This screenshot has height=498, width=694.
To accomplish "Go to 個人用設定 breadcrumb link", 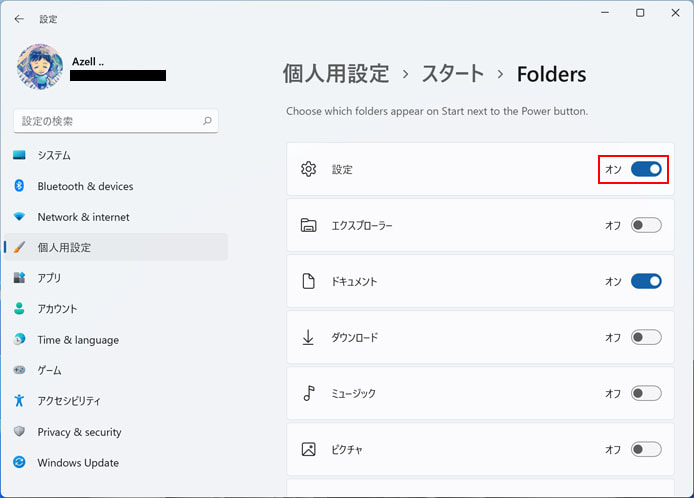I will coord(336,73).
